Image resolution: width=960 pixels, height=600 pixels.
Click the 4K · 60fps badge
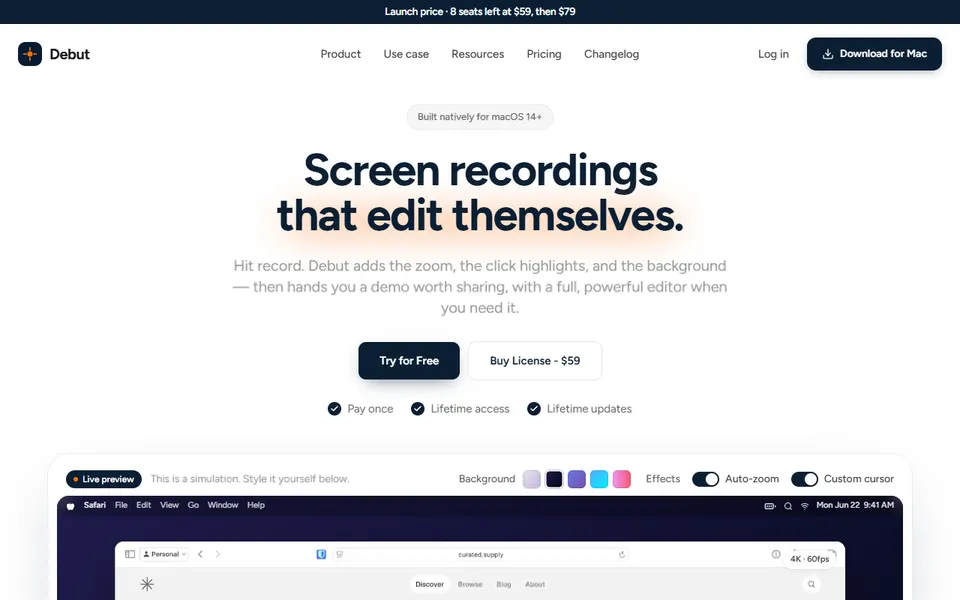pos(809,559)
